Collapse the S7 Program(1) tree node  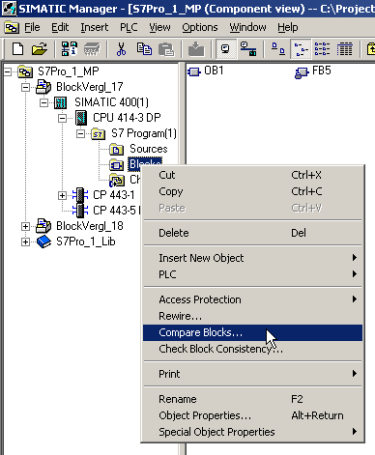click(x=80, y=134)
